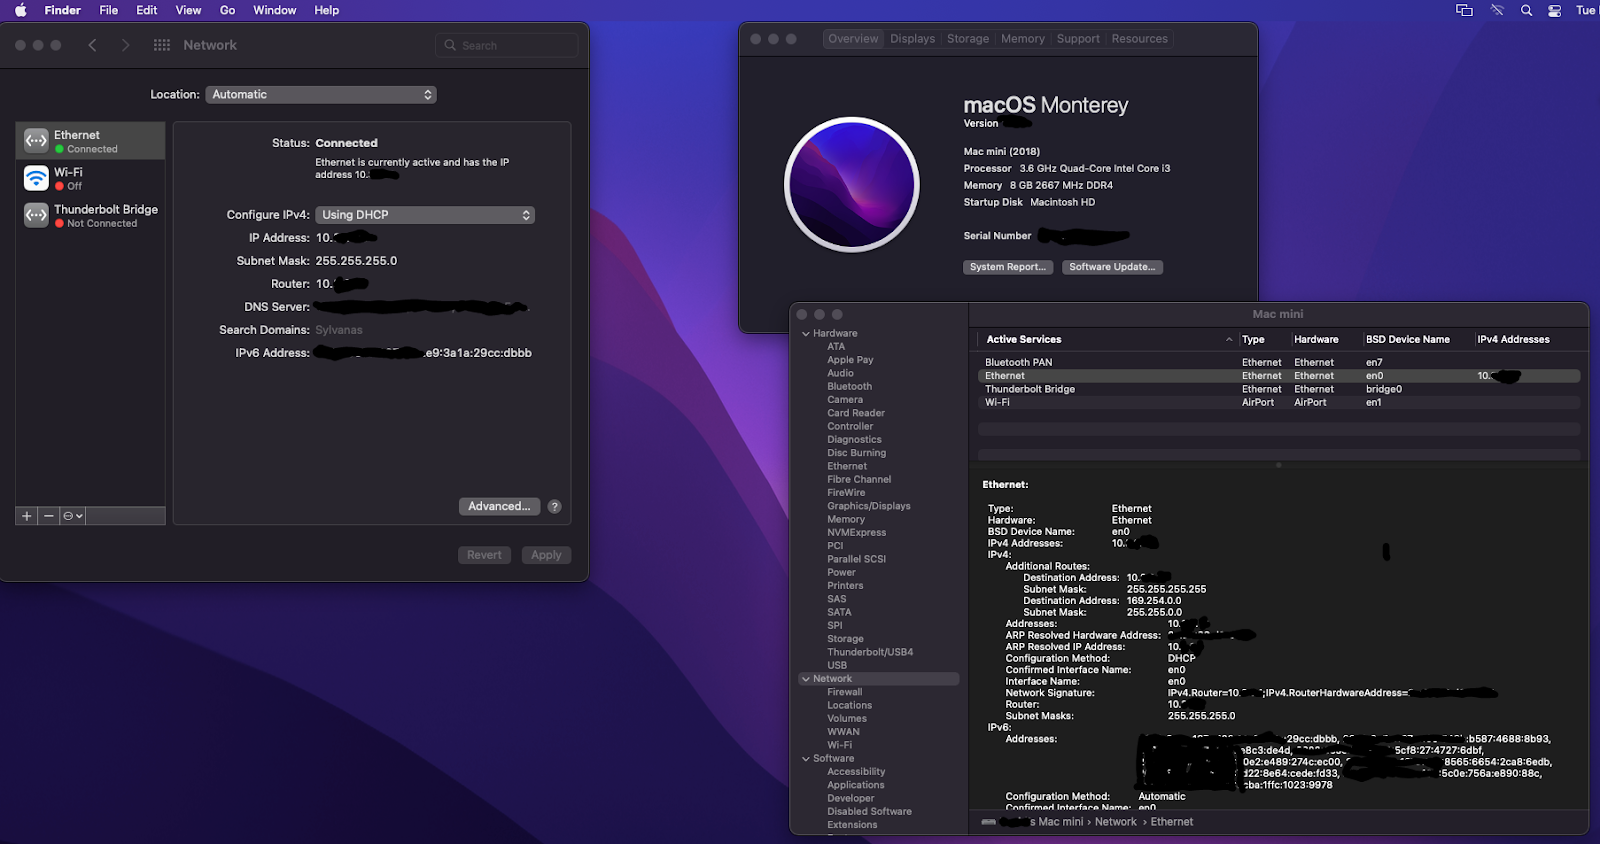Open the network service action menu
Viewport: 1600px width, 844px height.
[72, 516]
